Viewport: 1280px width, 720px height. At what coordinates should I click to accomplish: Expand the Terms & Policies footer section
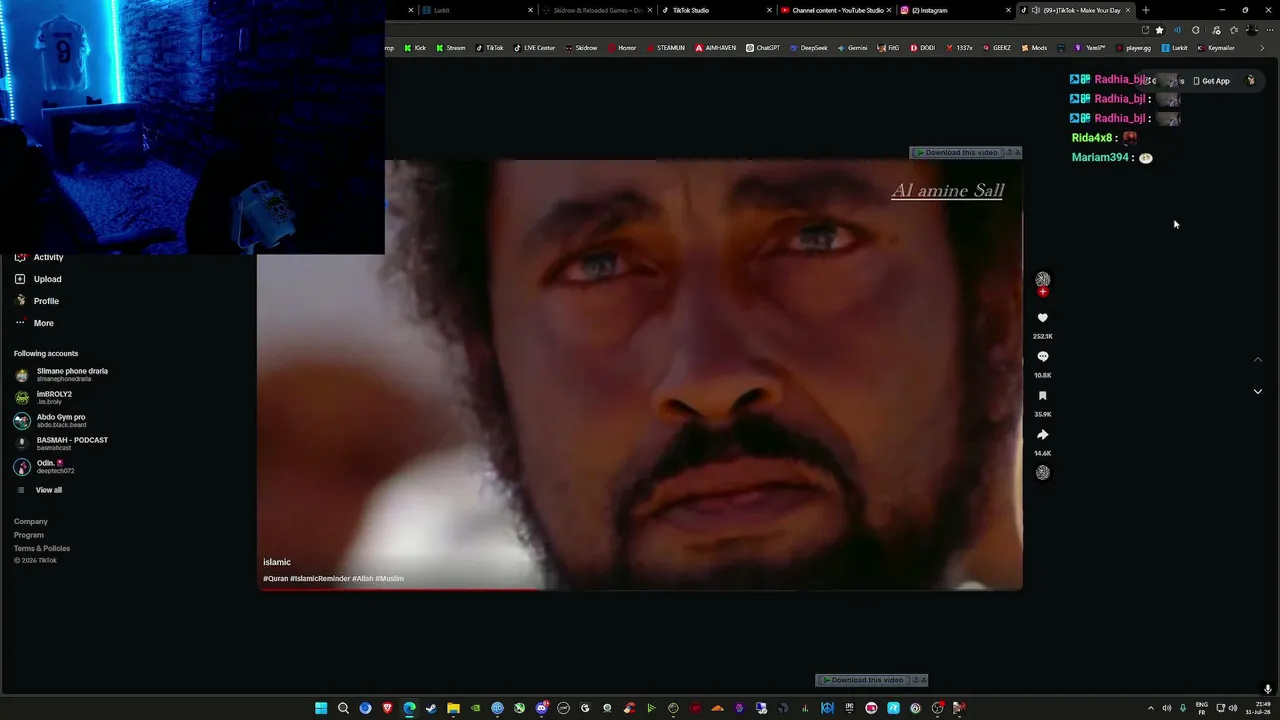point(42,548)
